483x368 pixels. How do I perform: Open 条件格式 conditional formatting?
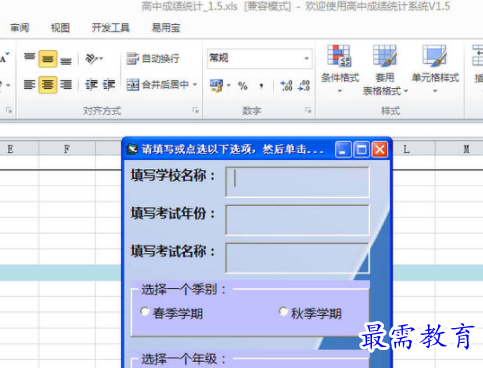click(340, 69)
